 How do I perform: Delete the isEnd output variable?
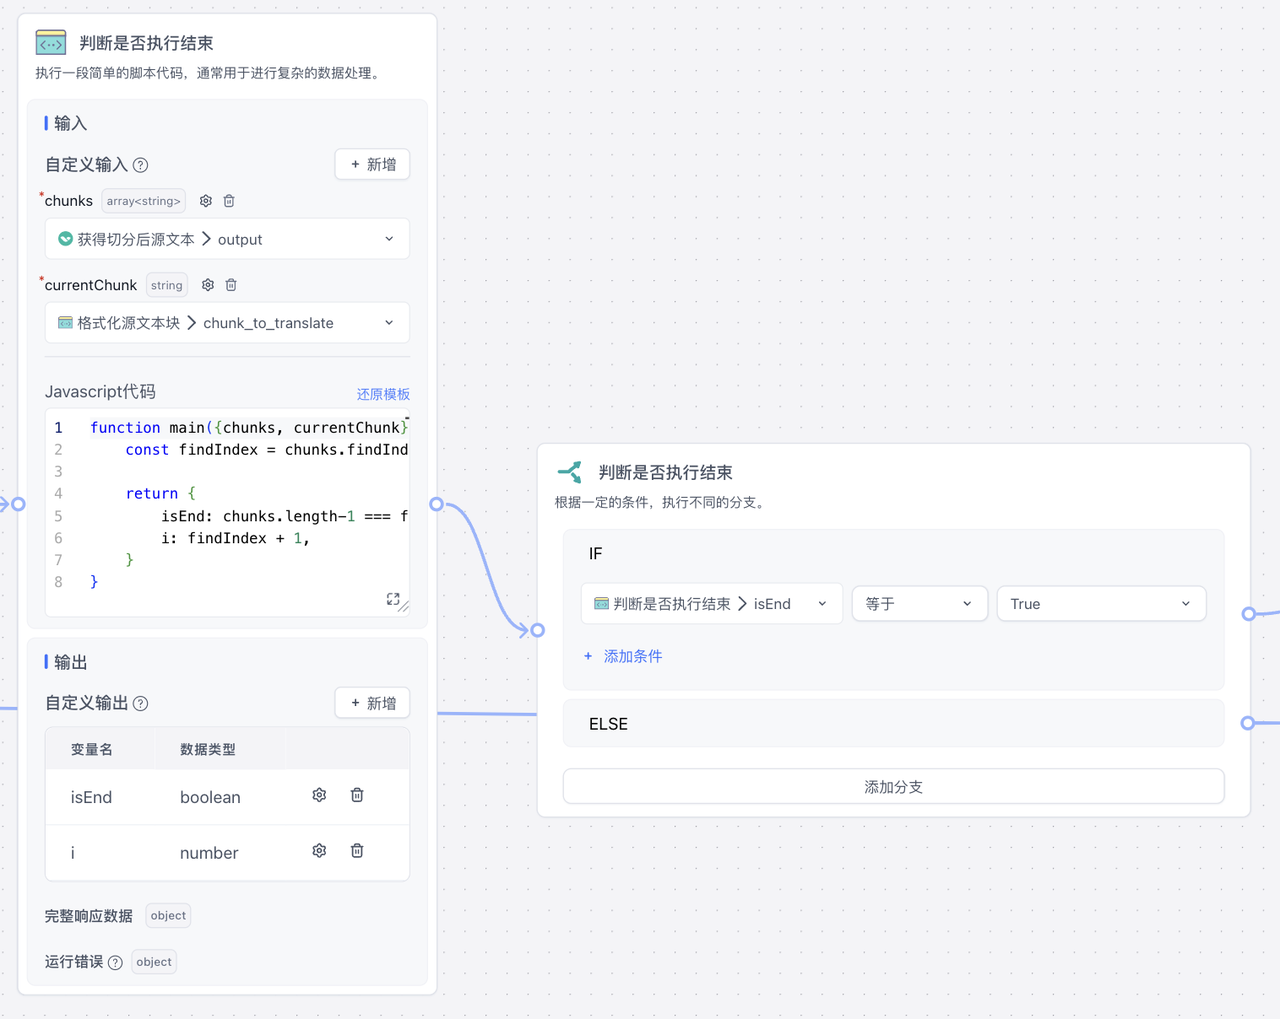pos(357,795)
